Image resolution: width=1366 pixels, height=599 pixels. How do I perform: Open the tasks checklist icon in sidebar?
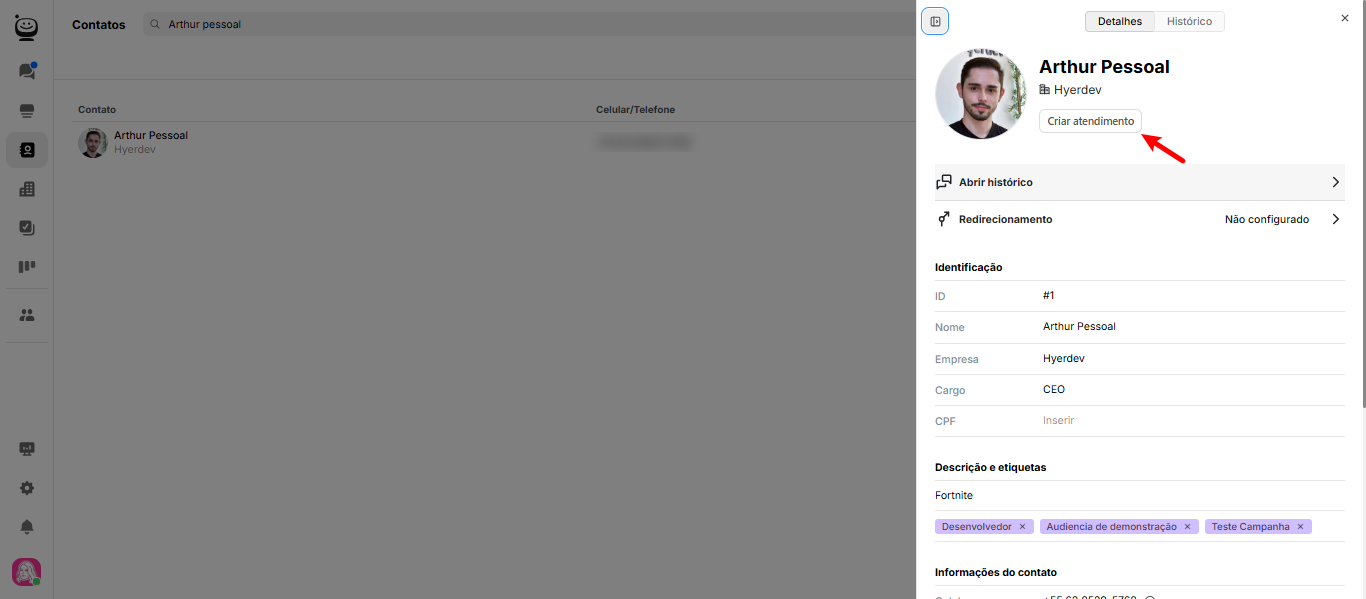point(27,228)
